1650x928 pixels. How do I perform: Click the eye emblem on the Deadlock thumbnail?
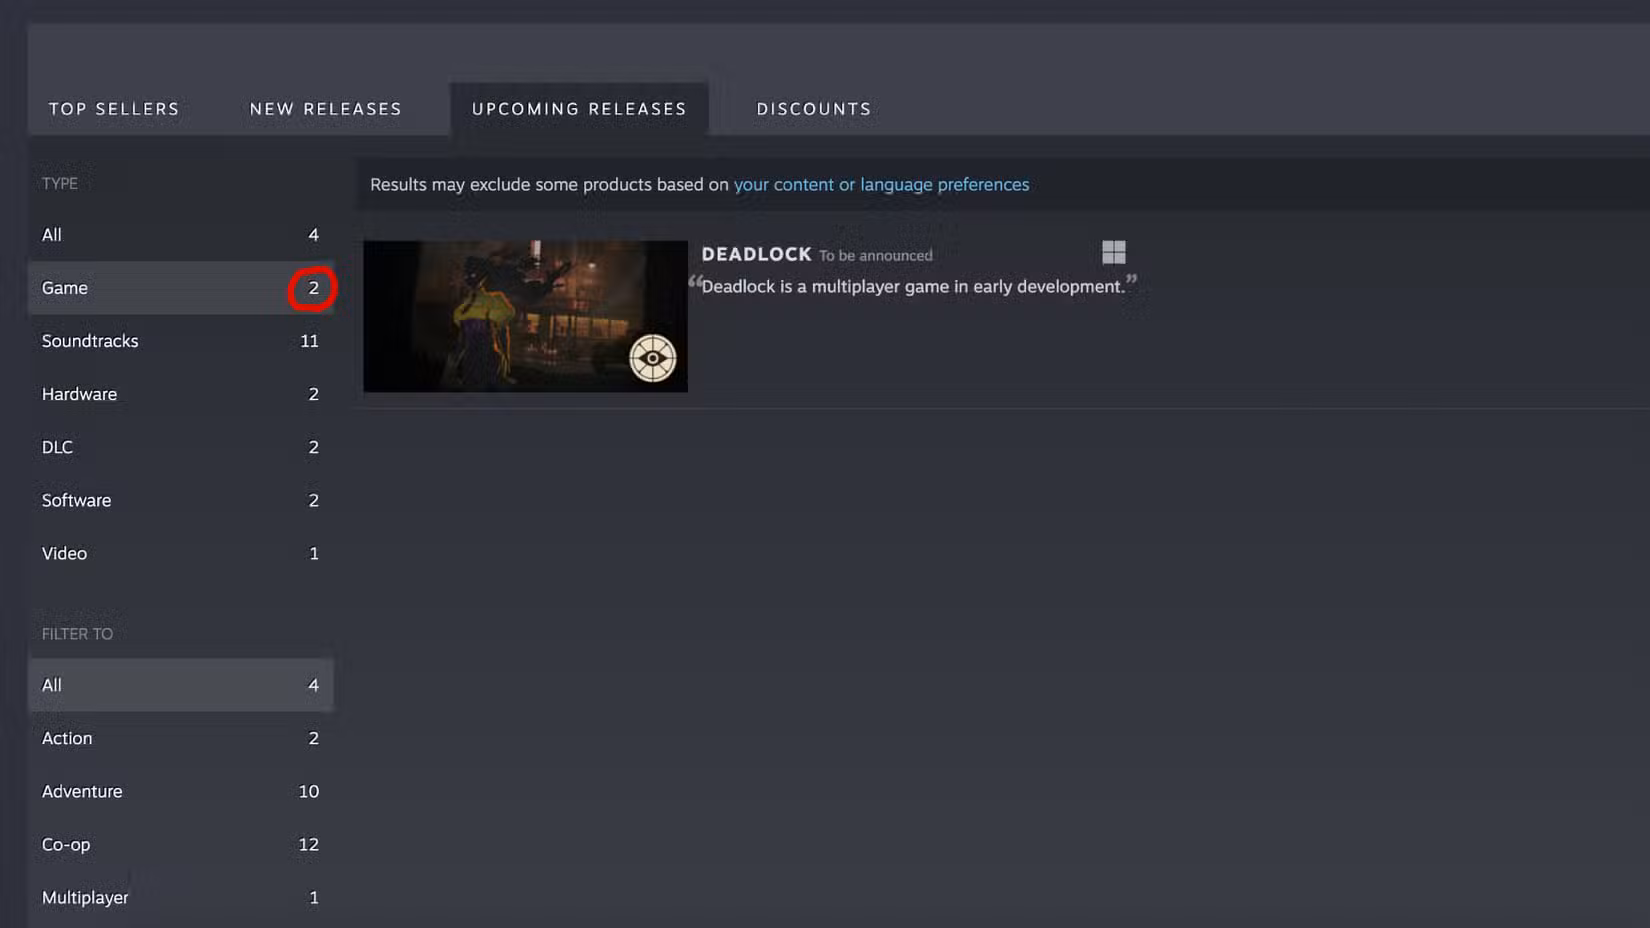[652, 358]
